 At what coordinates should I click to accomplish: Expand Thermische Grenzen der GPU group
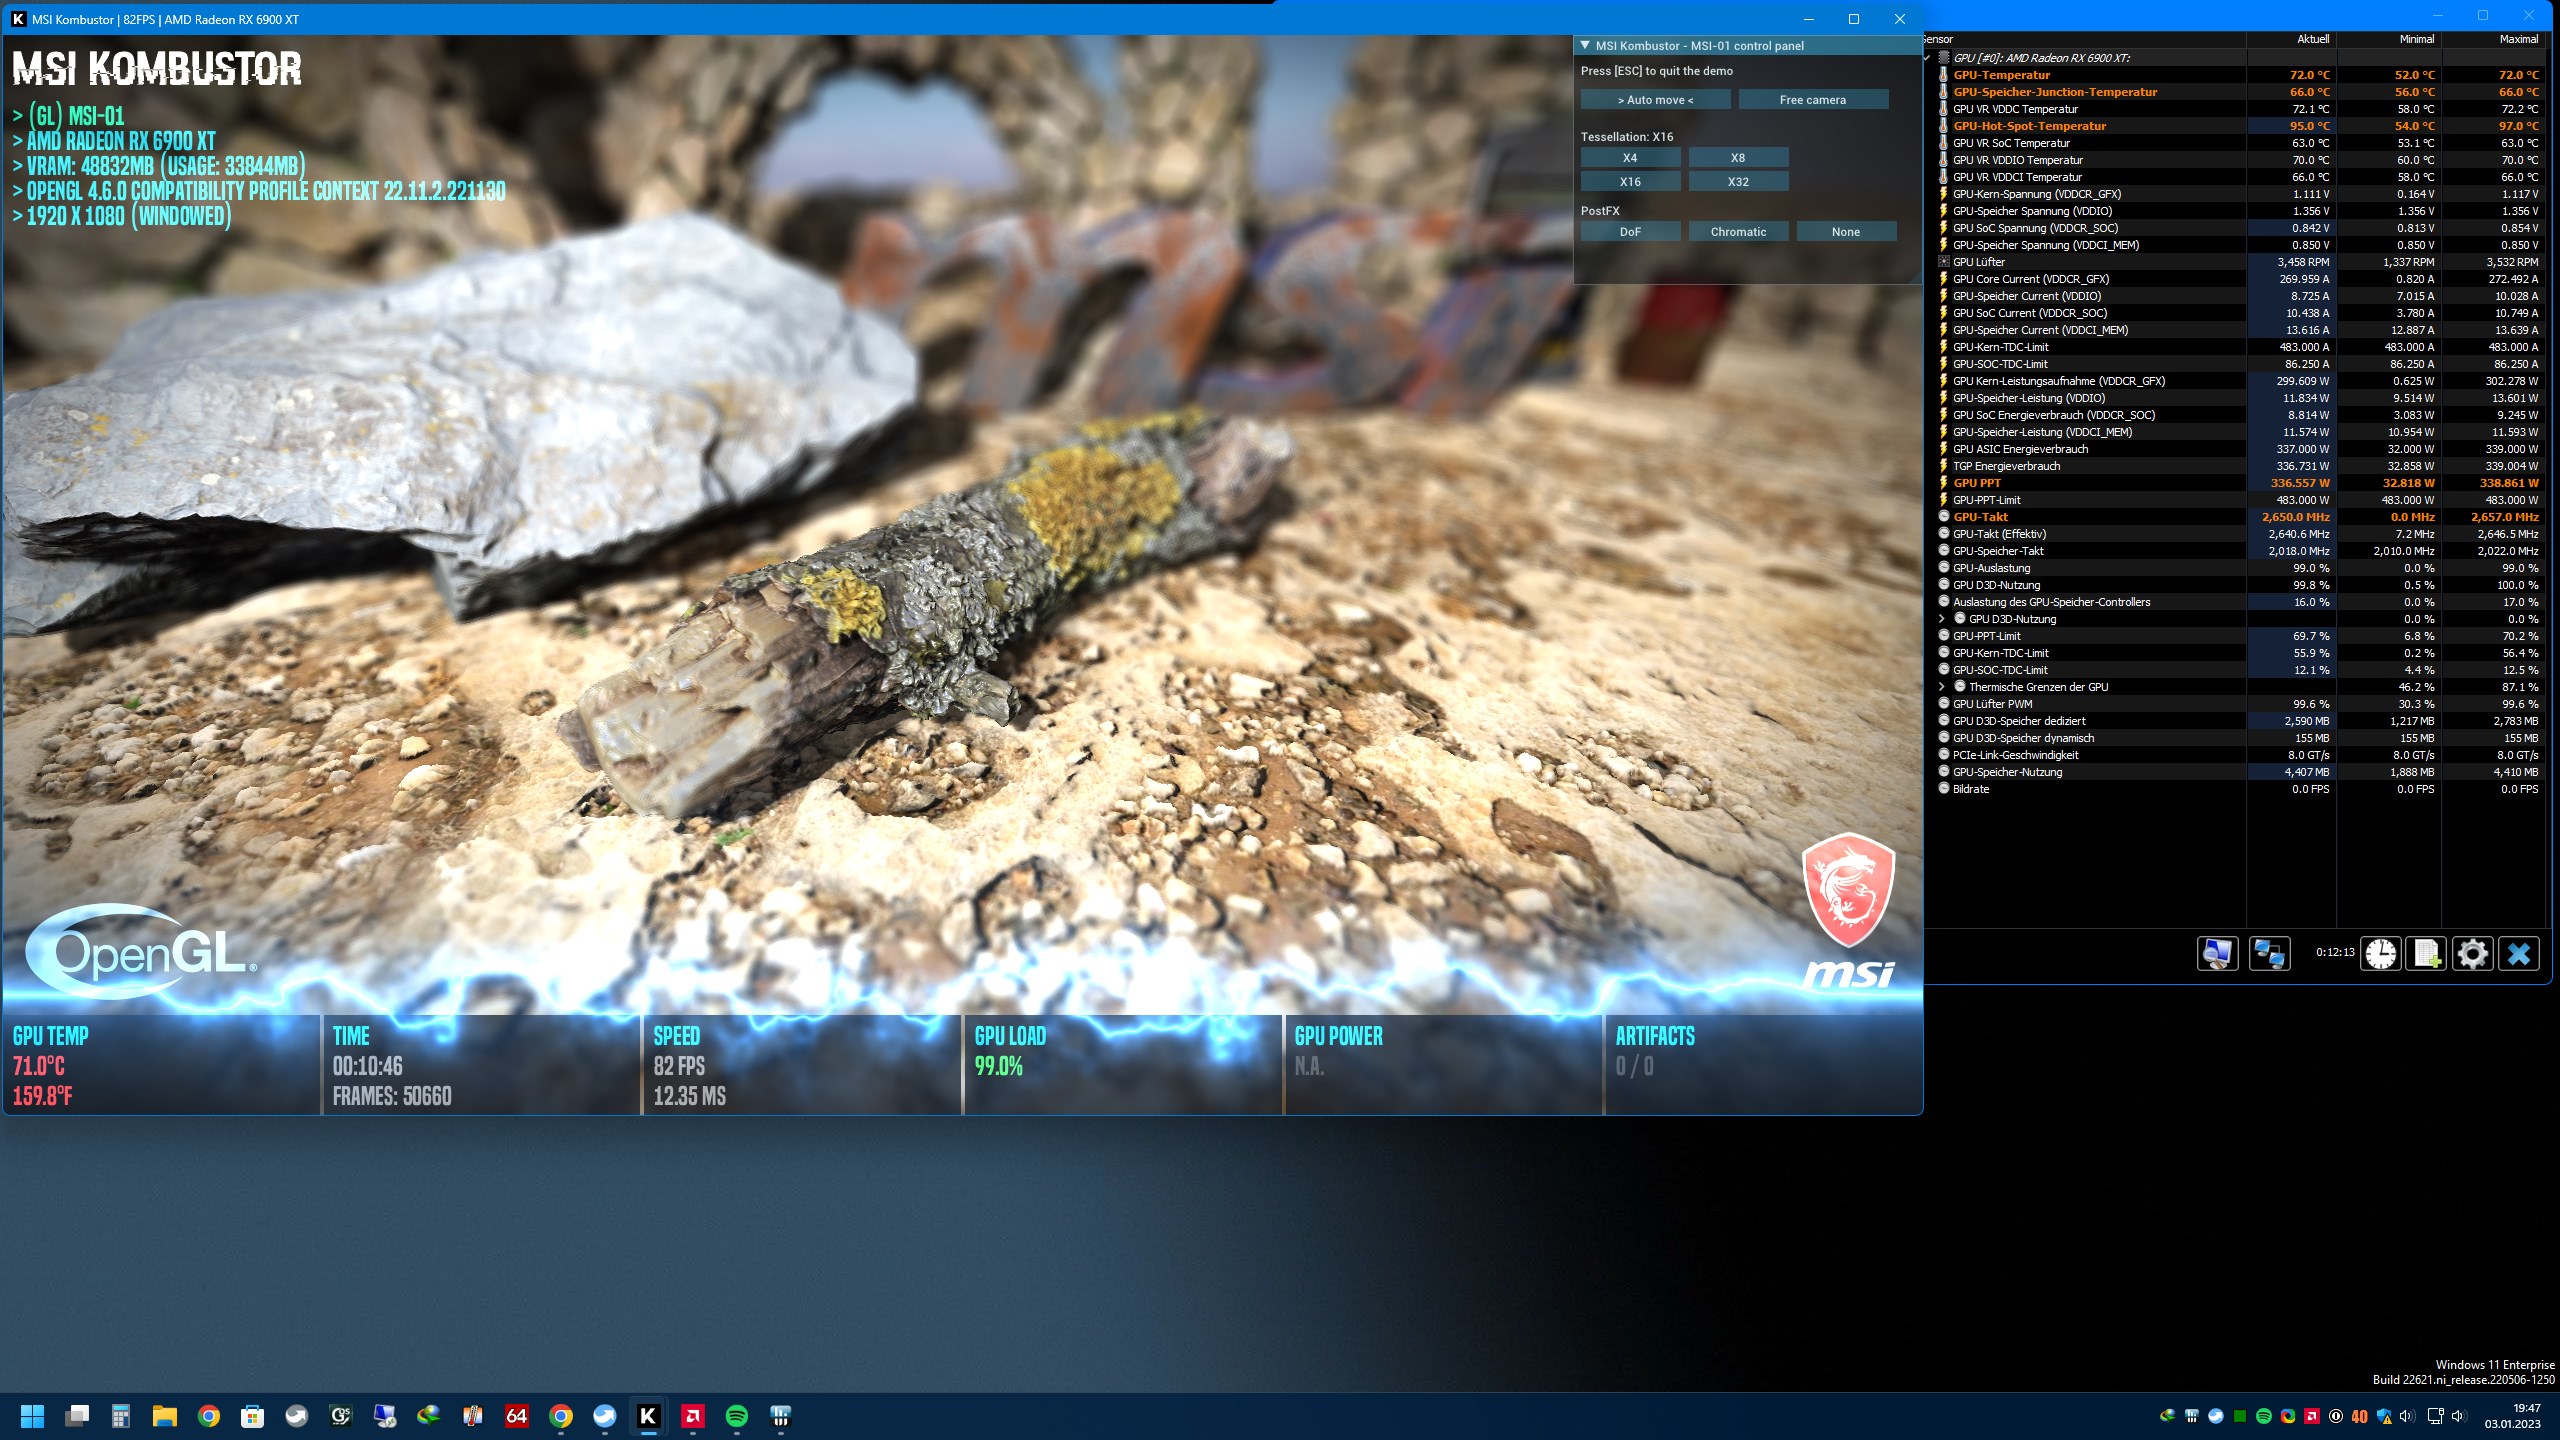point(1942,687)
